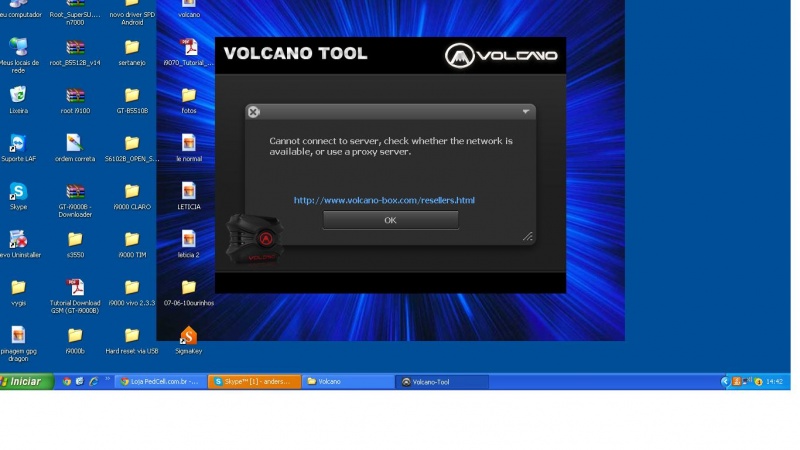The image size is (800, 450).
Task: Click the error message text in dialog
Action: click(x=391, y=146)
